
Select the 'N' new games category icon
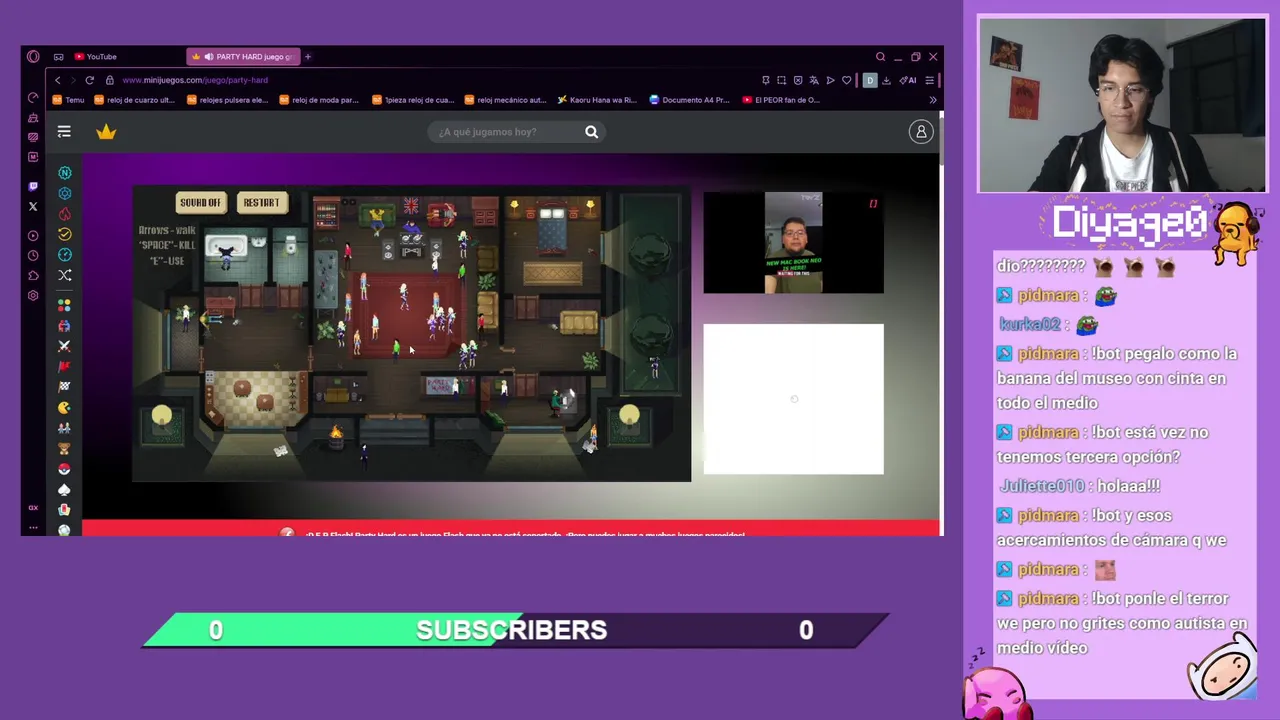tap(64, 173)
